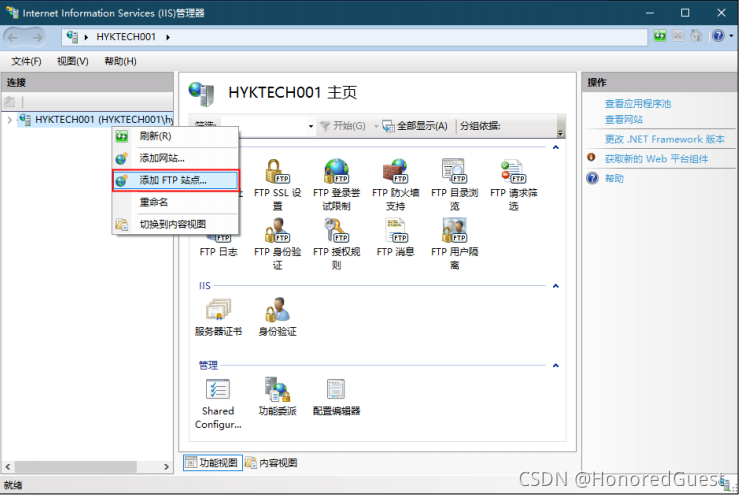Choose 重命名 from context menu
The height and width of the screenshot is (497, 740).
tap(175, 202)
